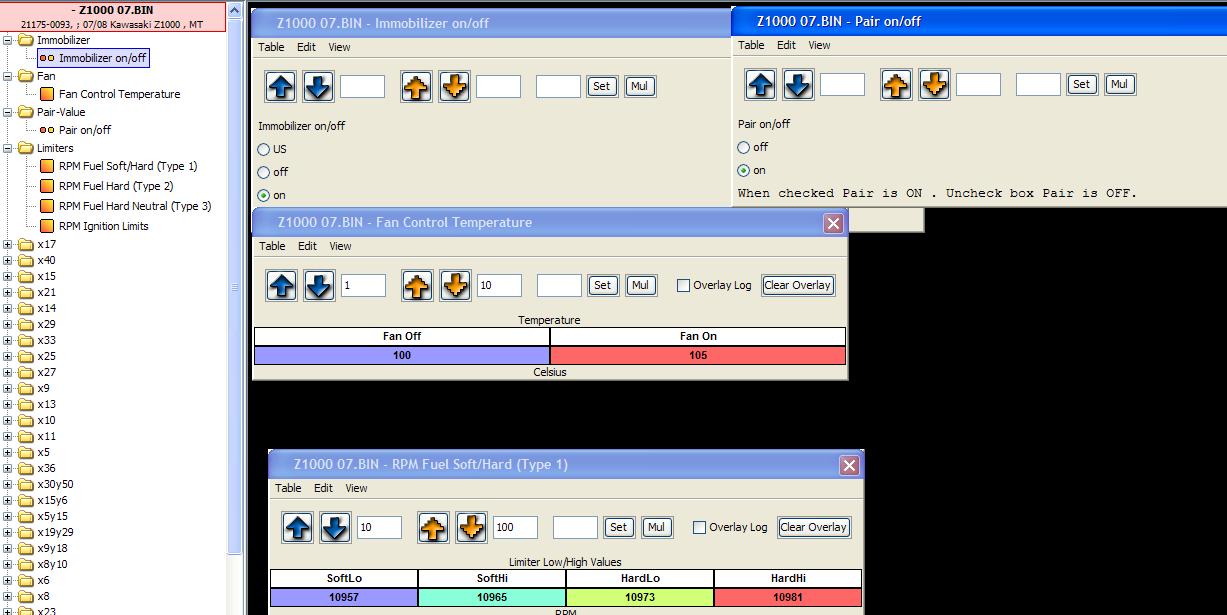Click orange down arrow in Immobilizer window
This screenshot has height=615, width=1227.
(453, 87)
